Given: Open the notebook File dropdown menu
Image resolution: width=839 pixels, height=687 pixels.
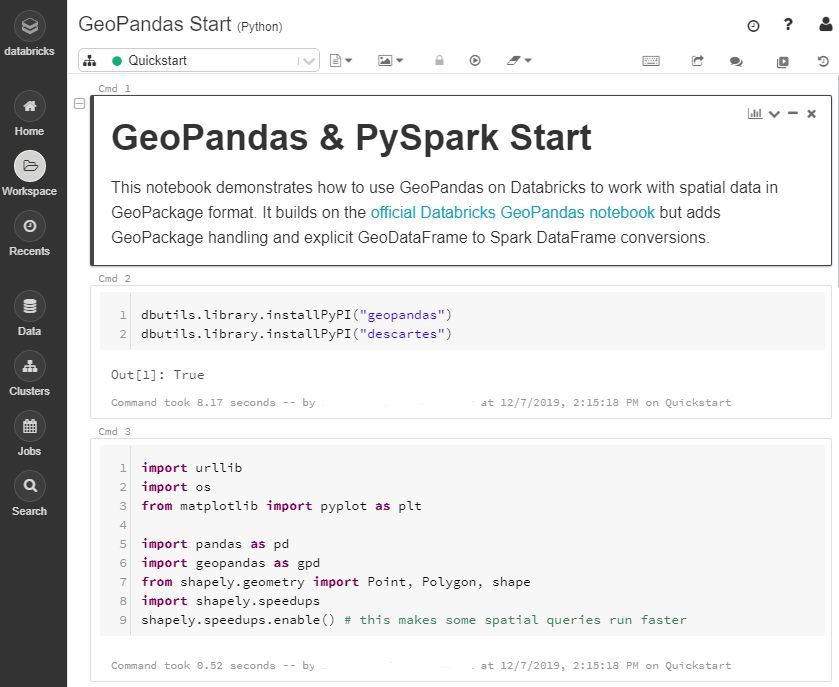Looking at the screenshot, I should 341,60.
